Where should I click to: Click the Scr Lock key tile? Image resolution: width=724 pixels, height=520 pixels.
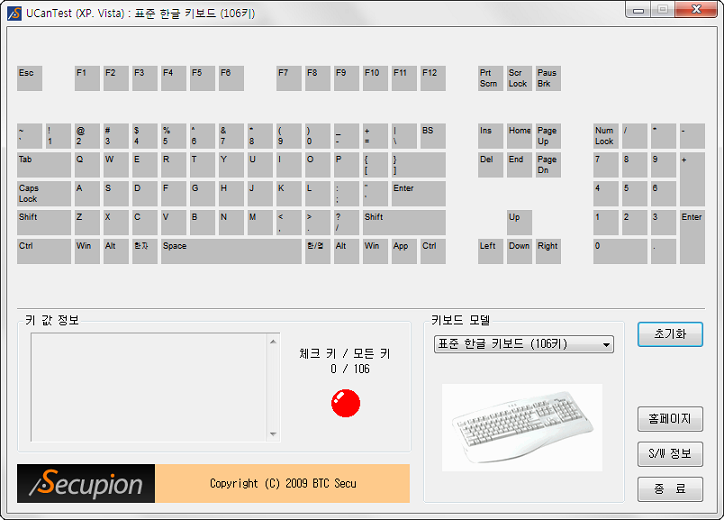(519, 78)
